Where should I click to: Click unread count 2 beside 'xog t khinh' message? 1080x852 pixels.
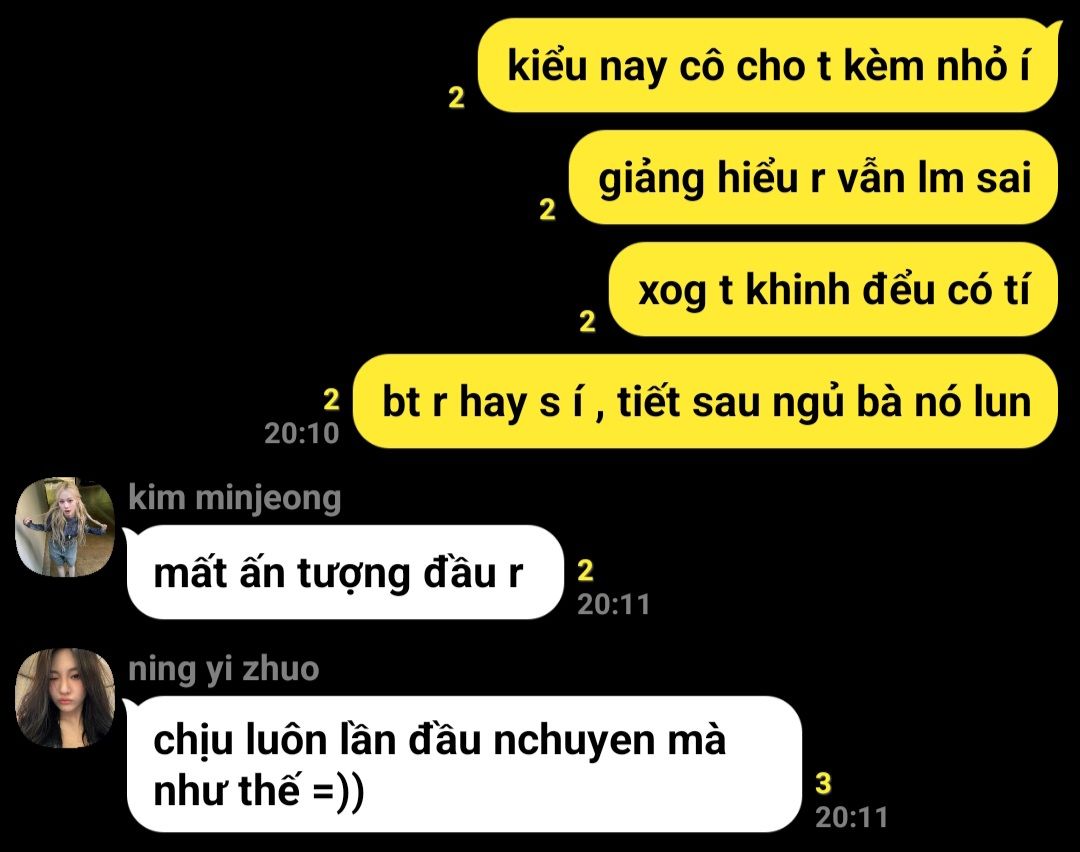(587, 321)
